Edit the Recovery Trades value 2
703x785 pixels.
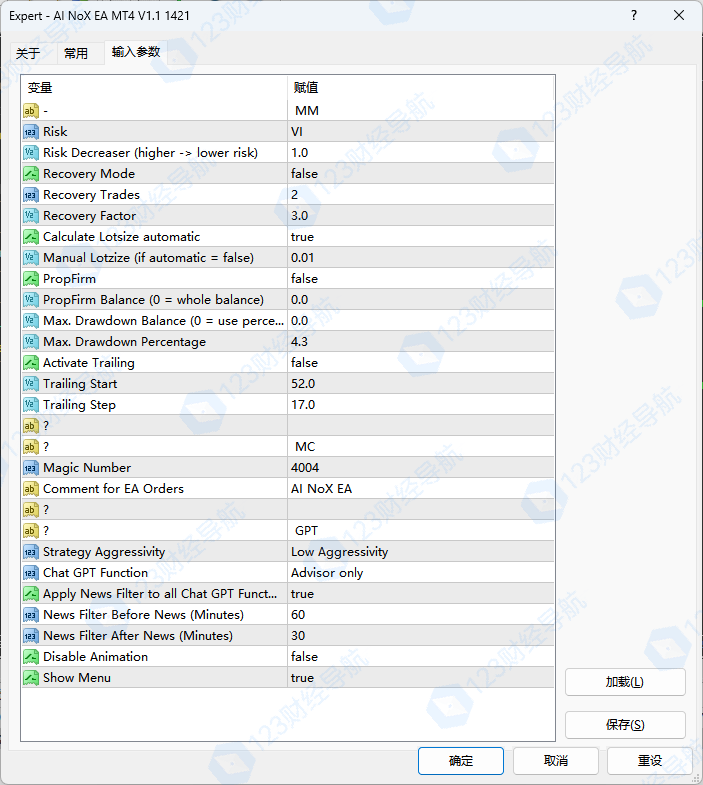421,195
